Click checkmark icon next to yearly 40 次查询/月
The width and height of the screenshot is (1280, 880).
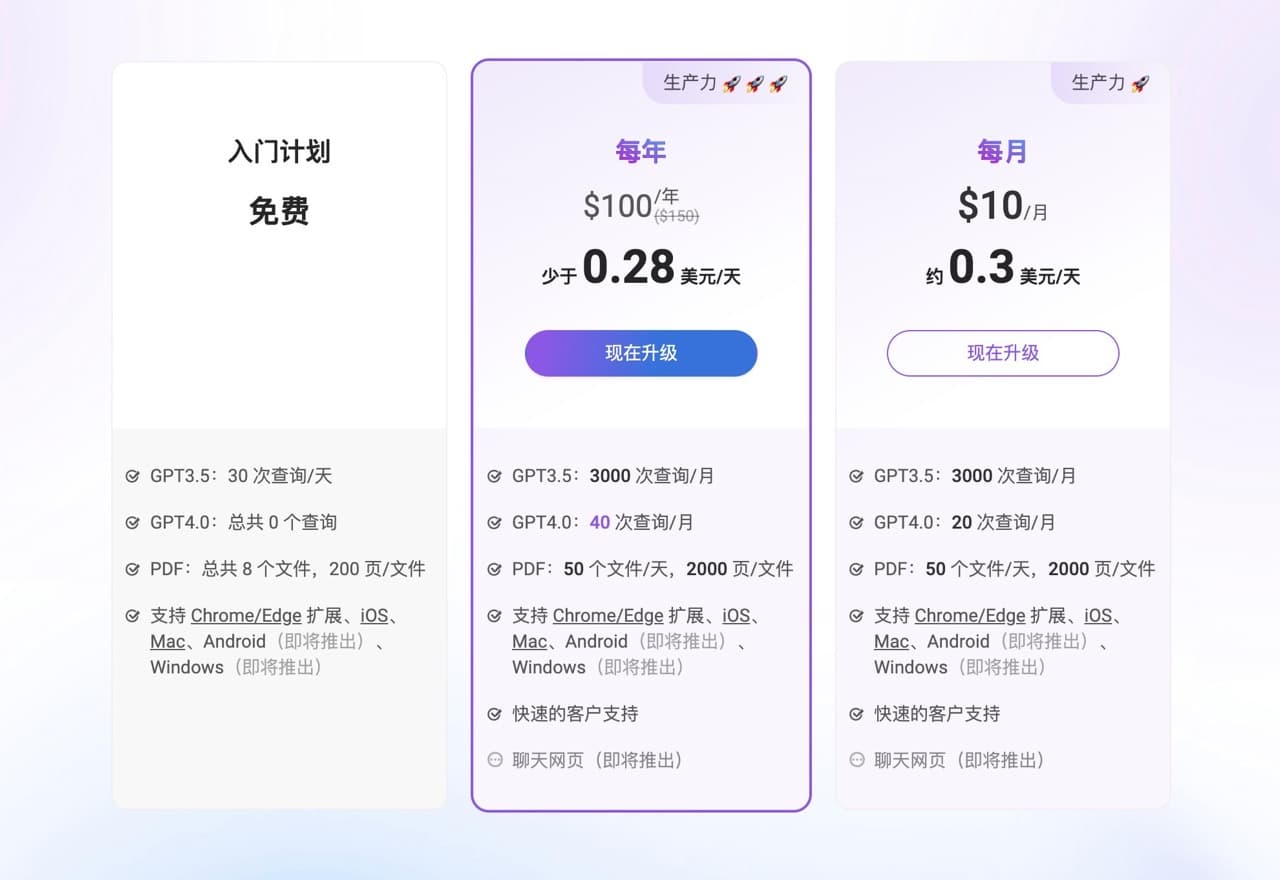click(x=494, y=523)
